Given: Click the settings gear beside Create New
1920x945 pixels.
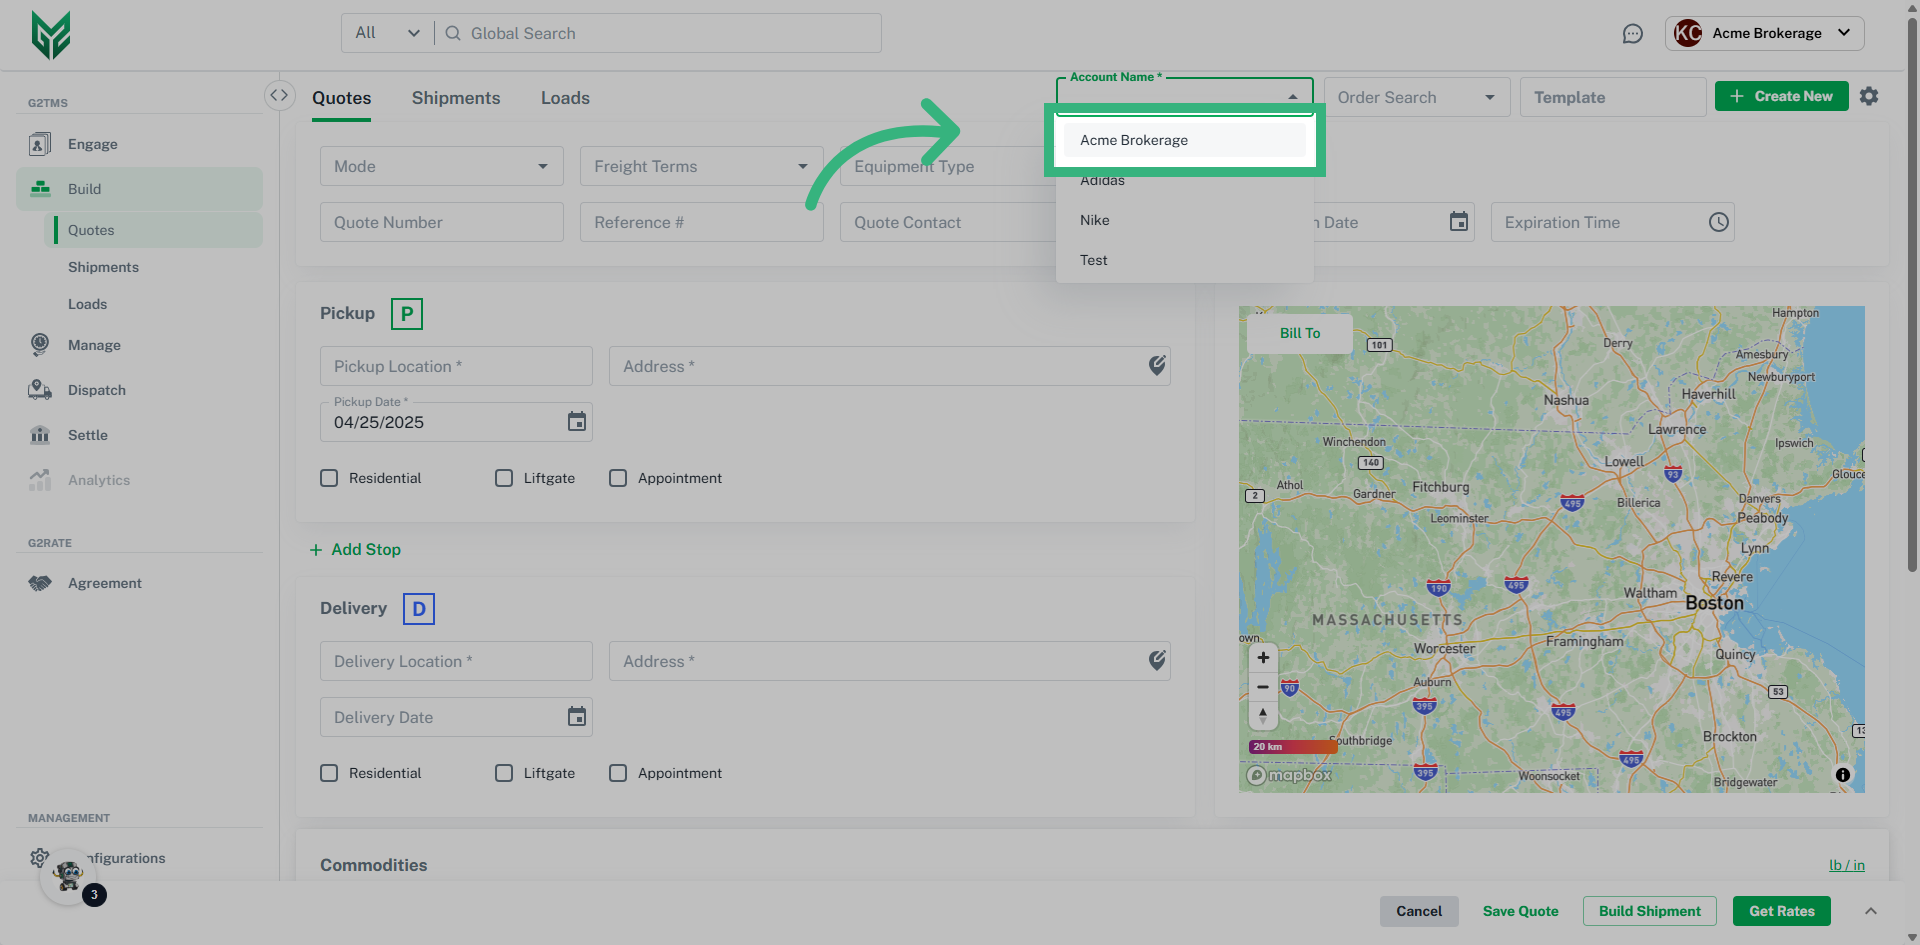Looking at the screenshot, I should (x=1868, y=96).
